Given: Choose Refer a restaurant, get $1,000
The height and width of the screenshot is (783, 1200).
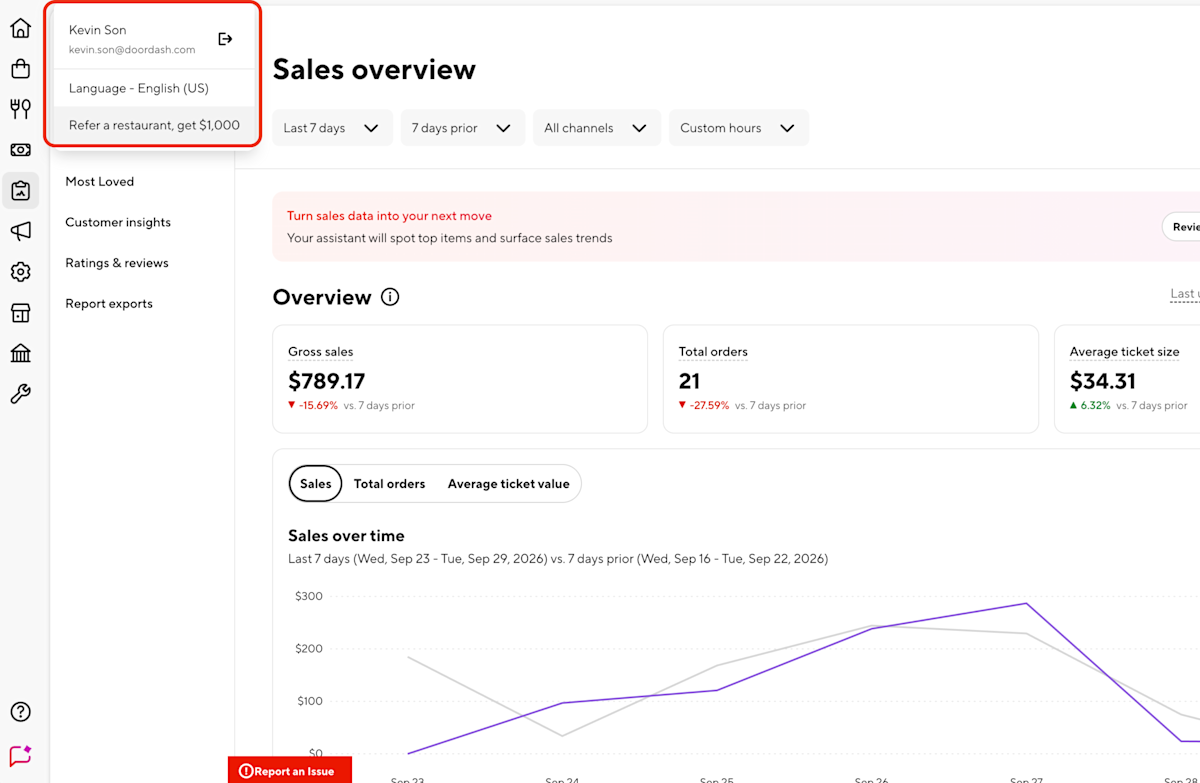Looking at the screenshot, I should [x=154, y=125].
